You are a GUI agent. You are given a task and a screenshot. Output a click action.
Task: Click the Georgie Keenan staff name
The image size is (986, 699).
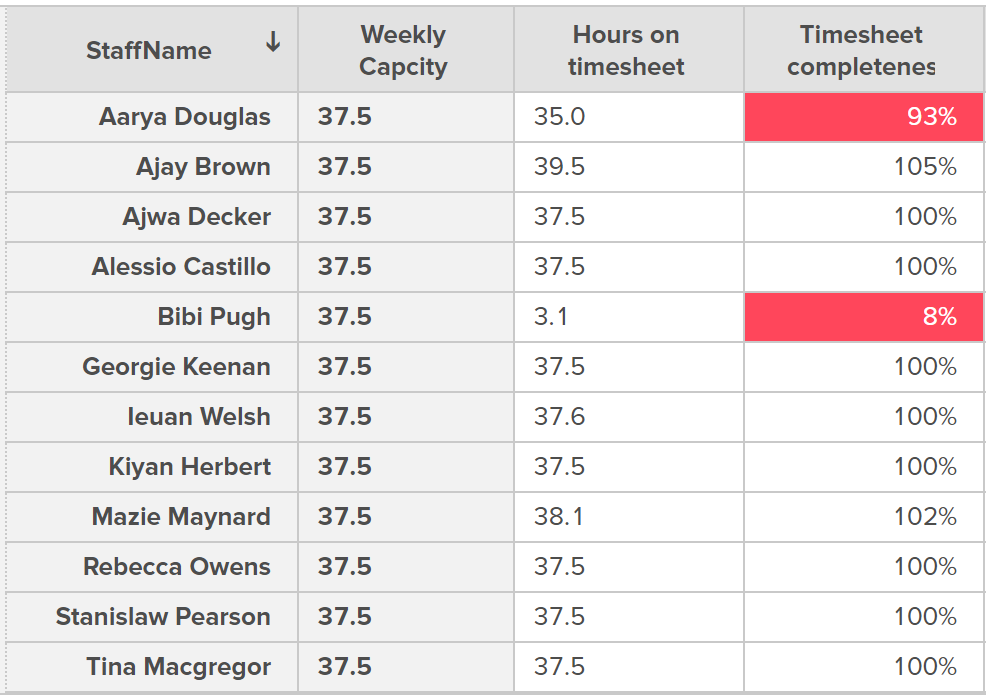tap(176, 366)
